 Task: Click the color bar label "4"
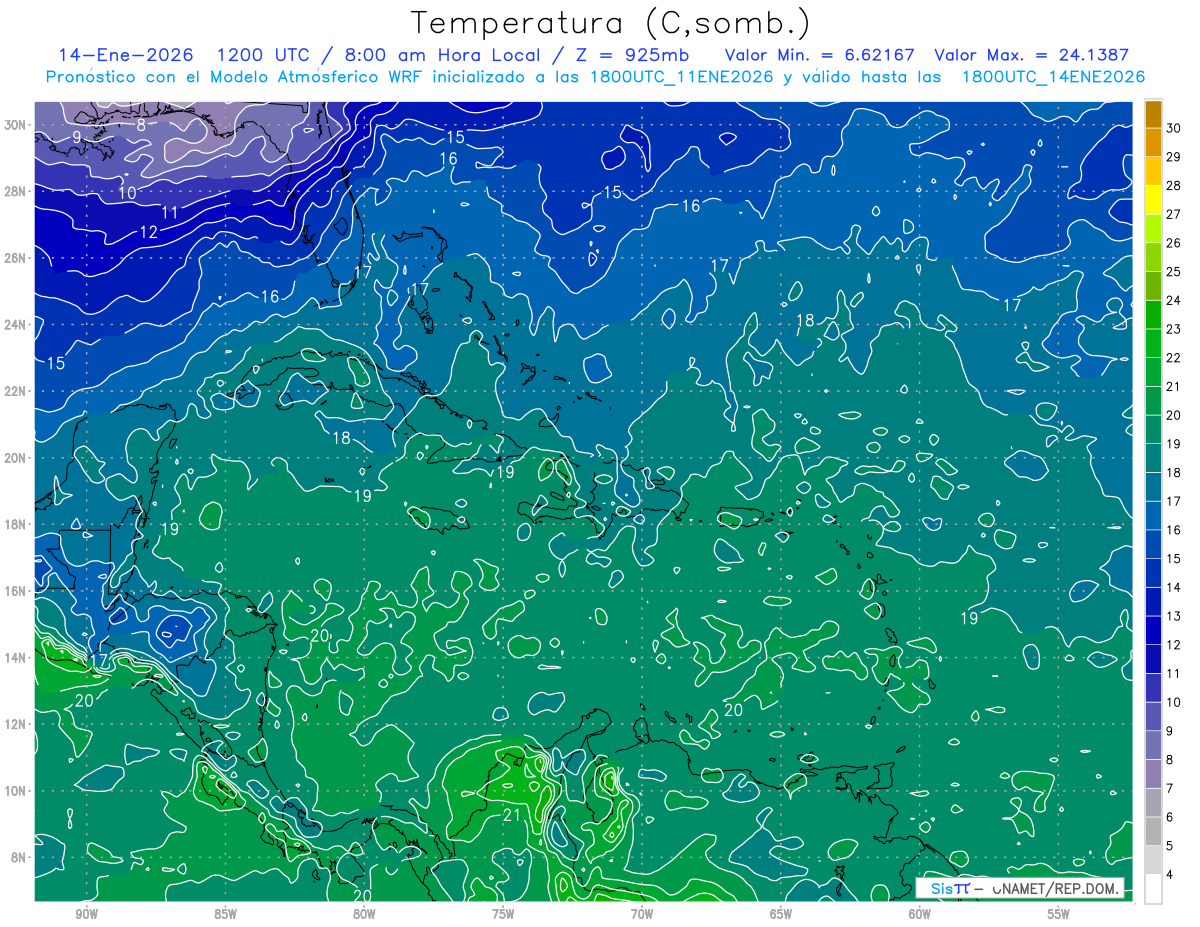pos(1171,874)
